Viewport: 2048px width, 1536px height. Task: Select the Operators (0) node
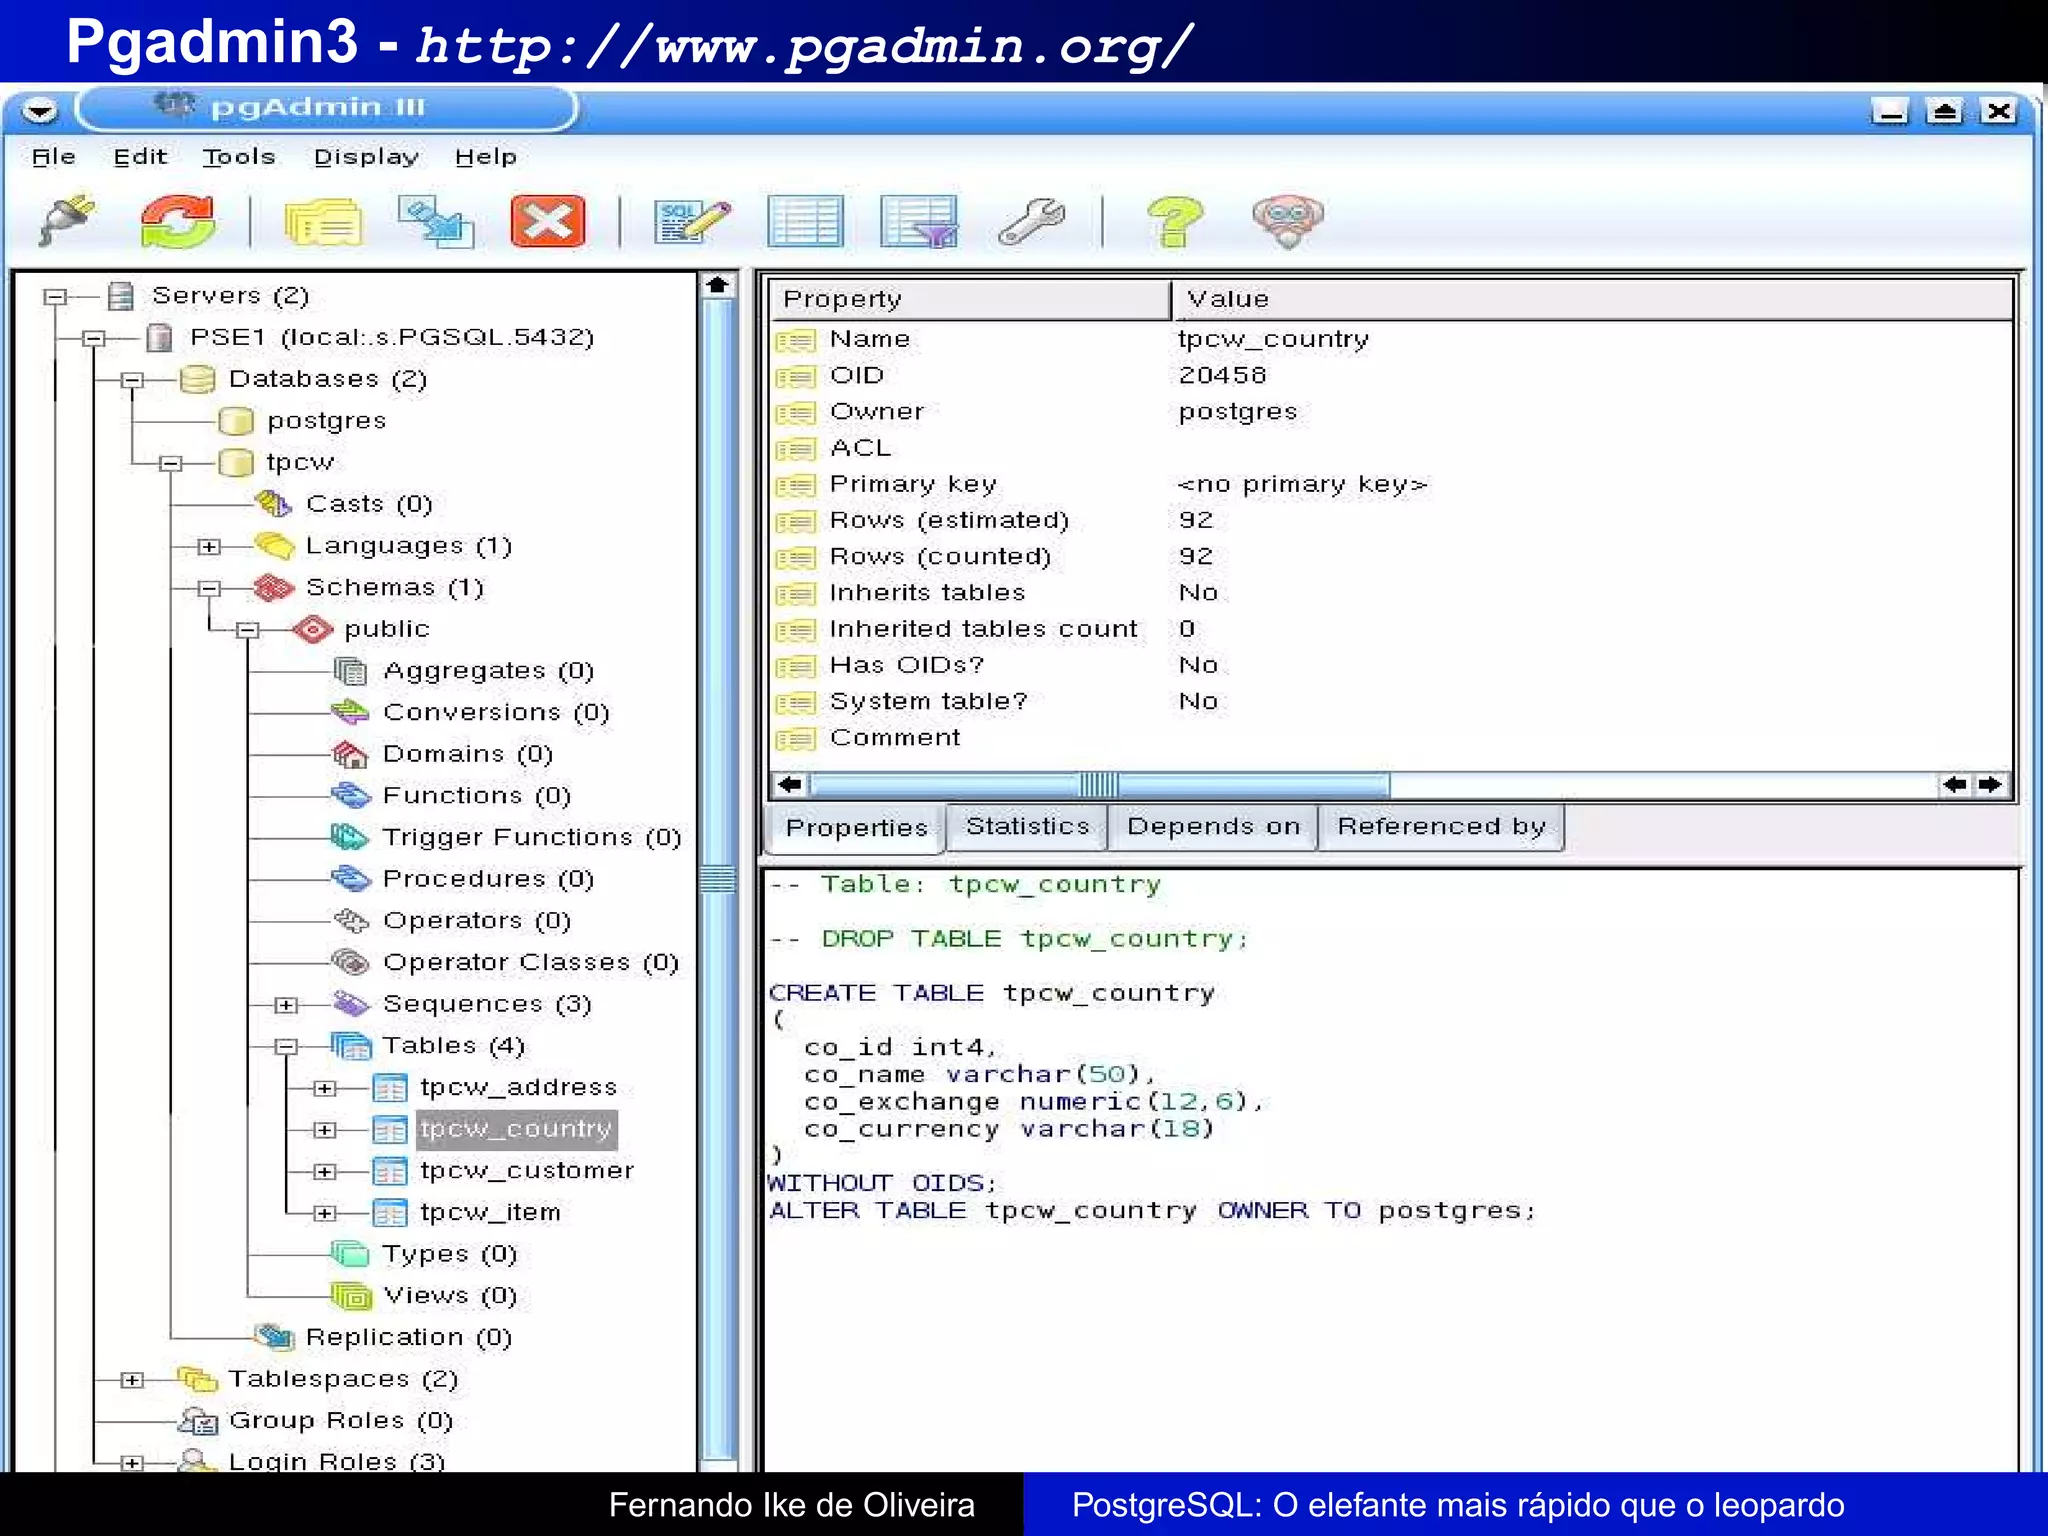[x=476, y=921]
